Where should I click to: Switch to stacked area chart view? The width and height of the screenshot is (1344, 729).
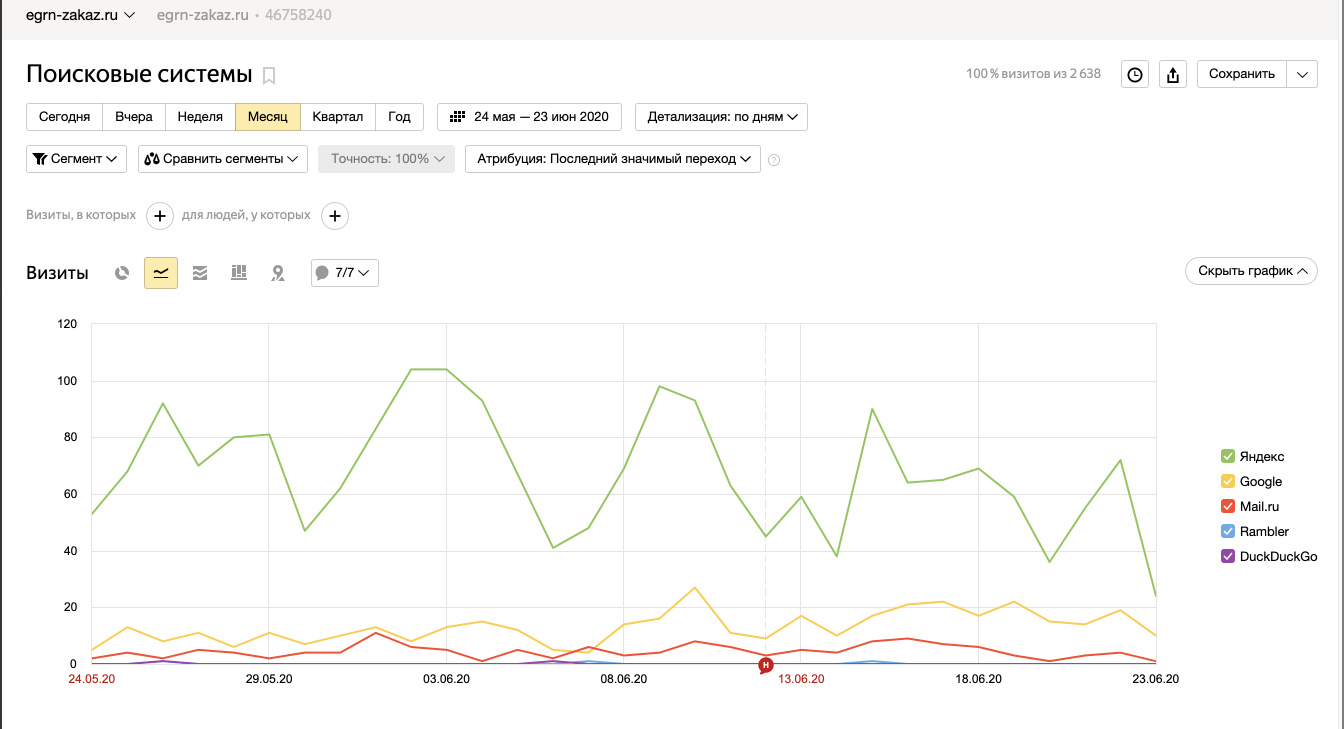click(200, 273)
